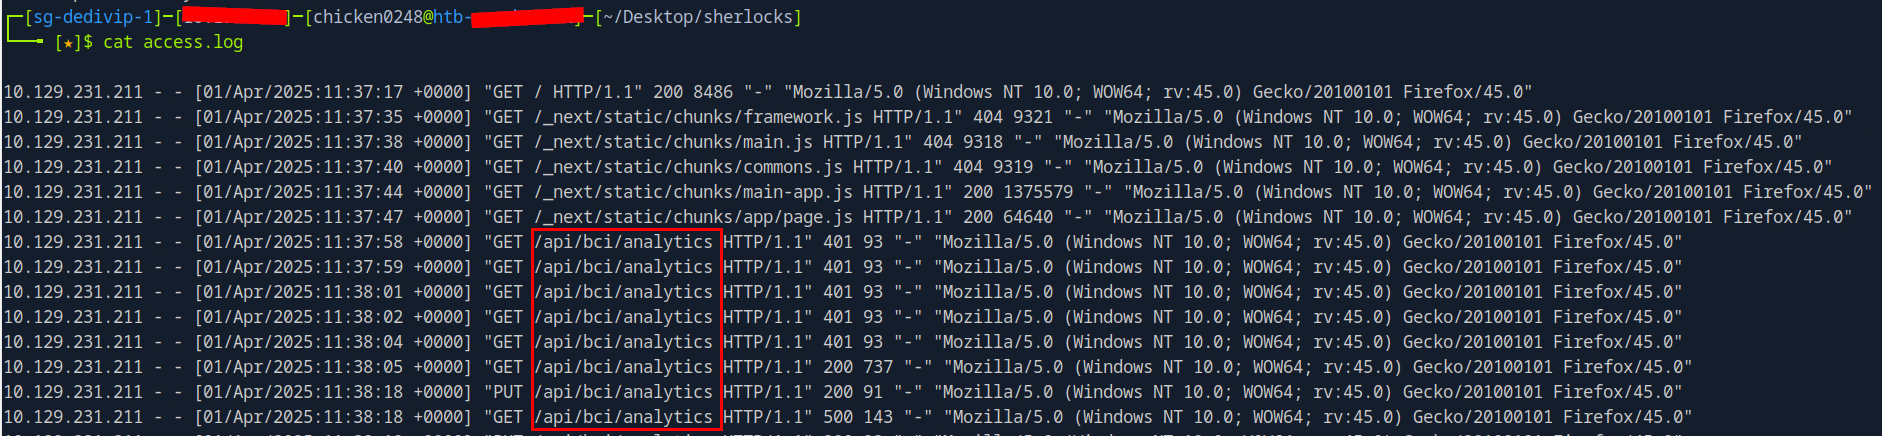The width and height of the screenshot is (1882, 436).
Task: Click the 500 status code entry
Action: pyautogui.click(x=838, y=417)
